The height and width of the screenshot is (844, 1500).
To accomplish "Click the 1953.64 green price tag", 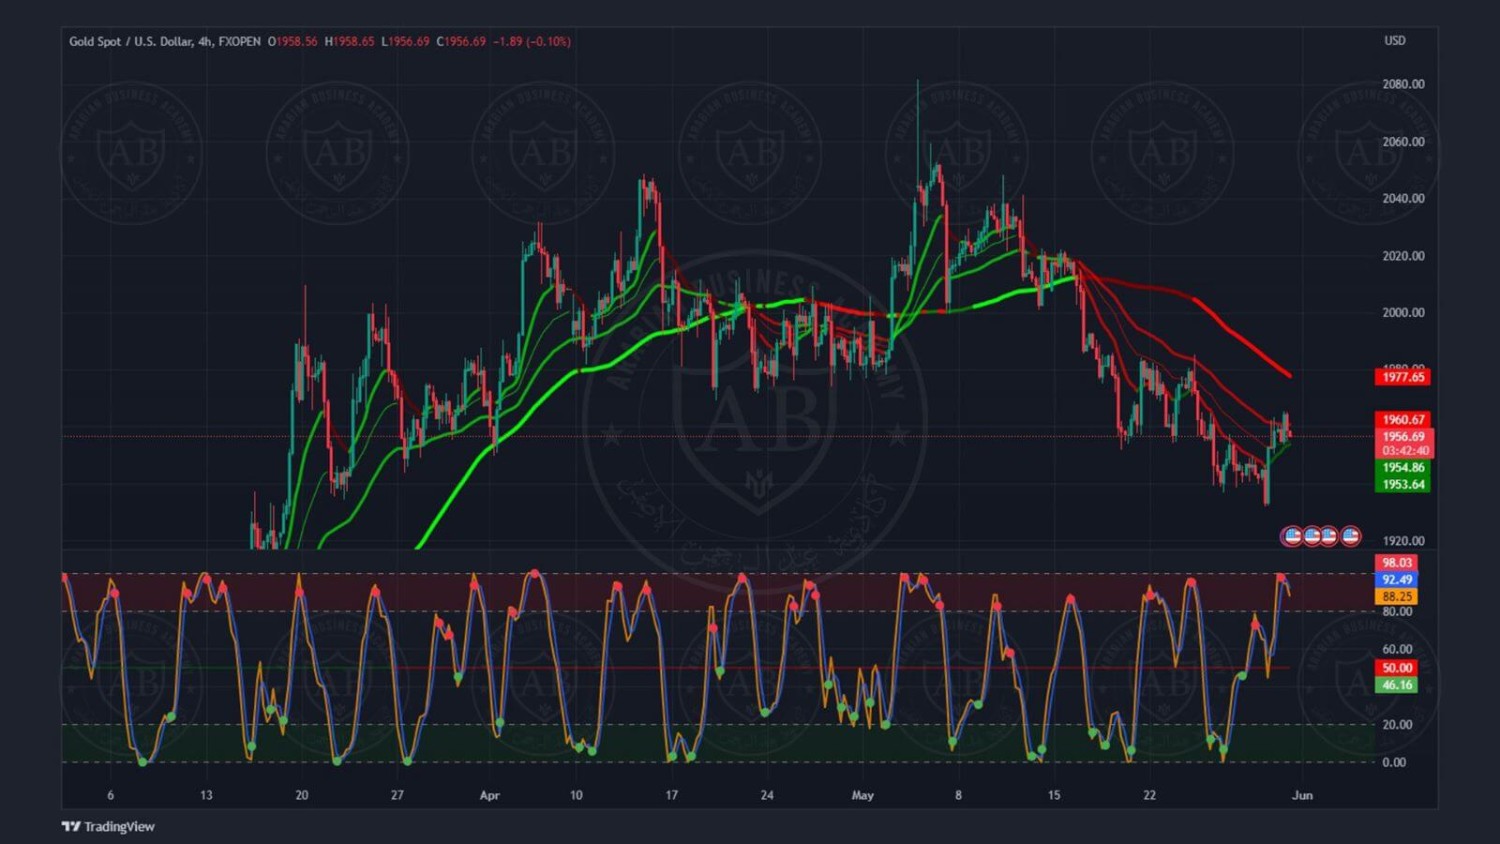I will tap(1403, 484).
